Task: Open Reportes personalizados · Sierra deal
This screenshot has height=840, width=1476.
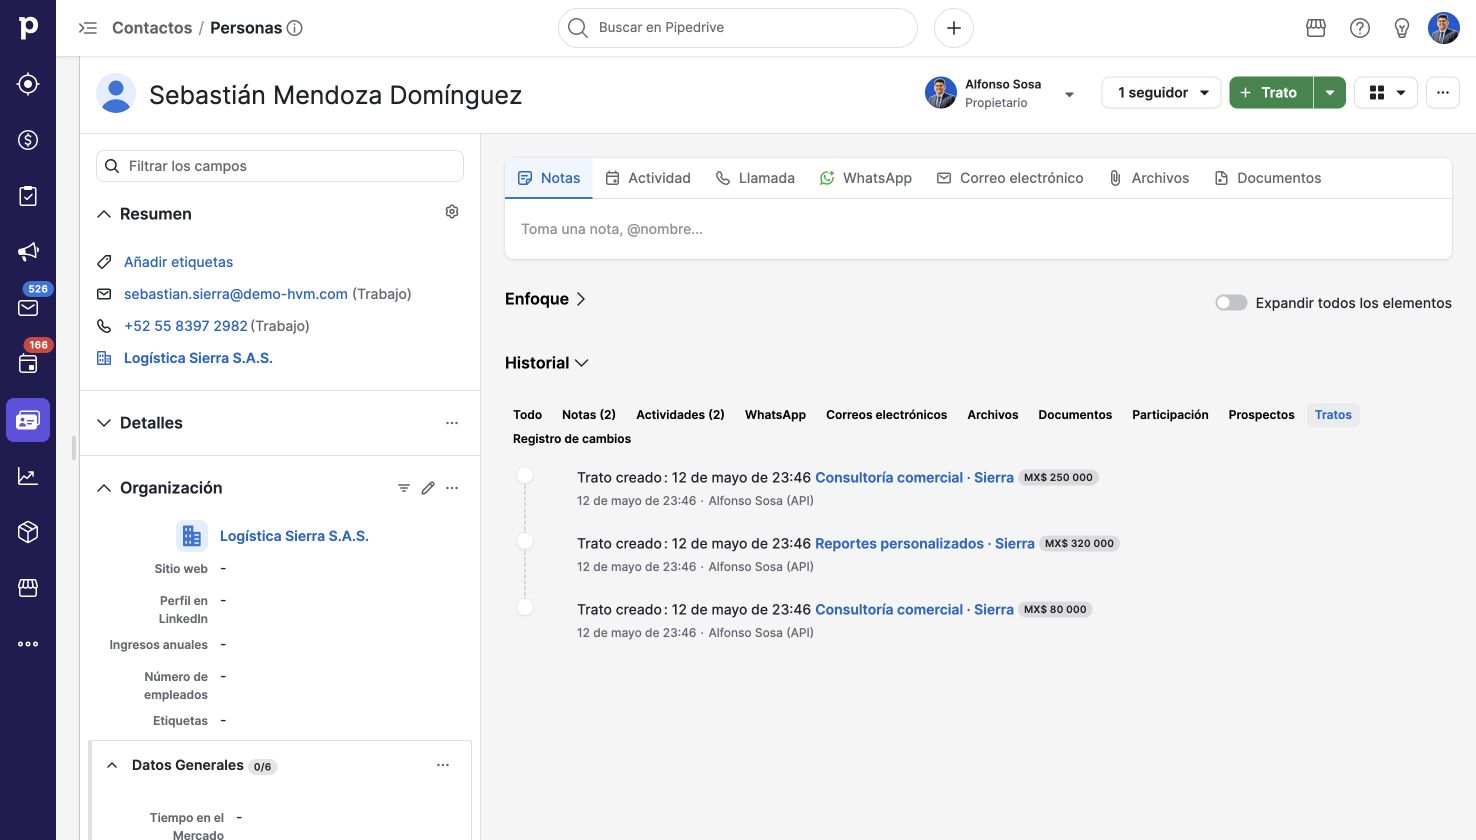Action: 924,544
